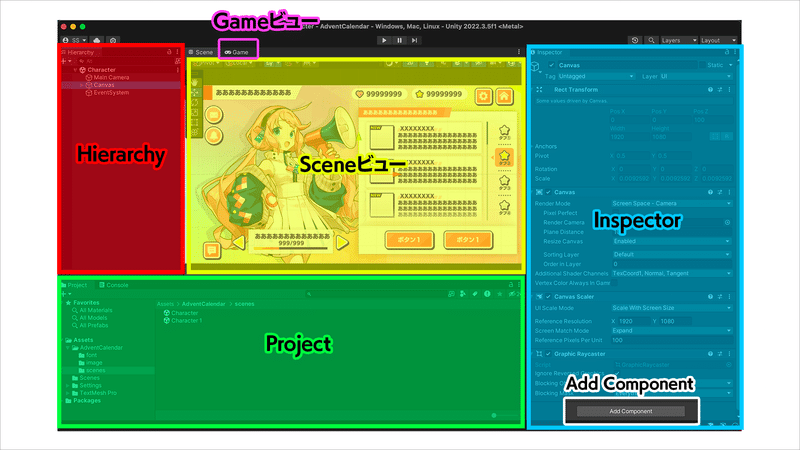Open the Sorting Layer Default dropdown
Image resolution: width=800 pixels, height=450 pixels.
(x=671, y=255)
